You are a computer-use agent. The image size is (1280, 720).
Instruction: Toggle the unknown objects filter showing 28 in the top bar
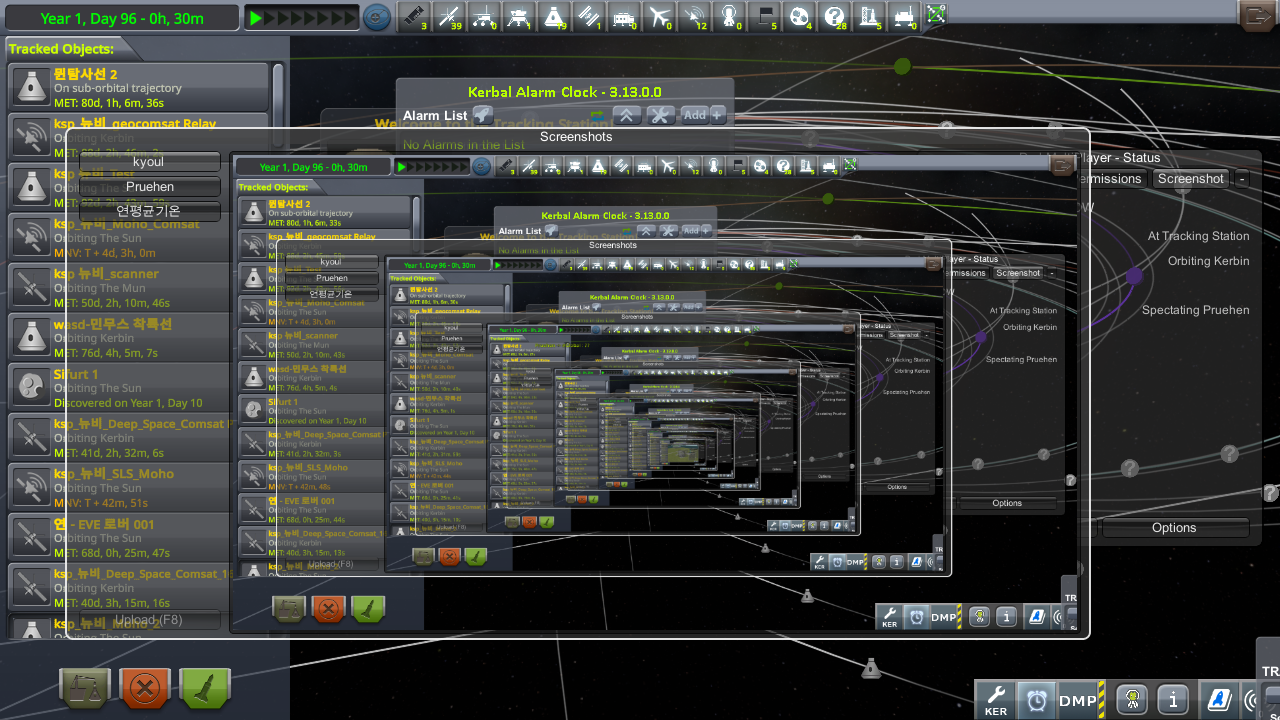pos(834,16)
